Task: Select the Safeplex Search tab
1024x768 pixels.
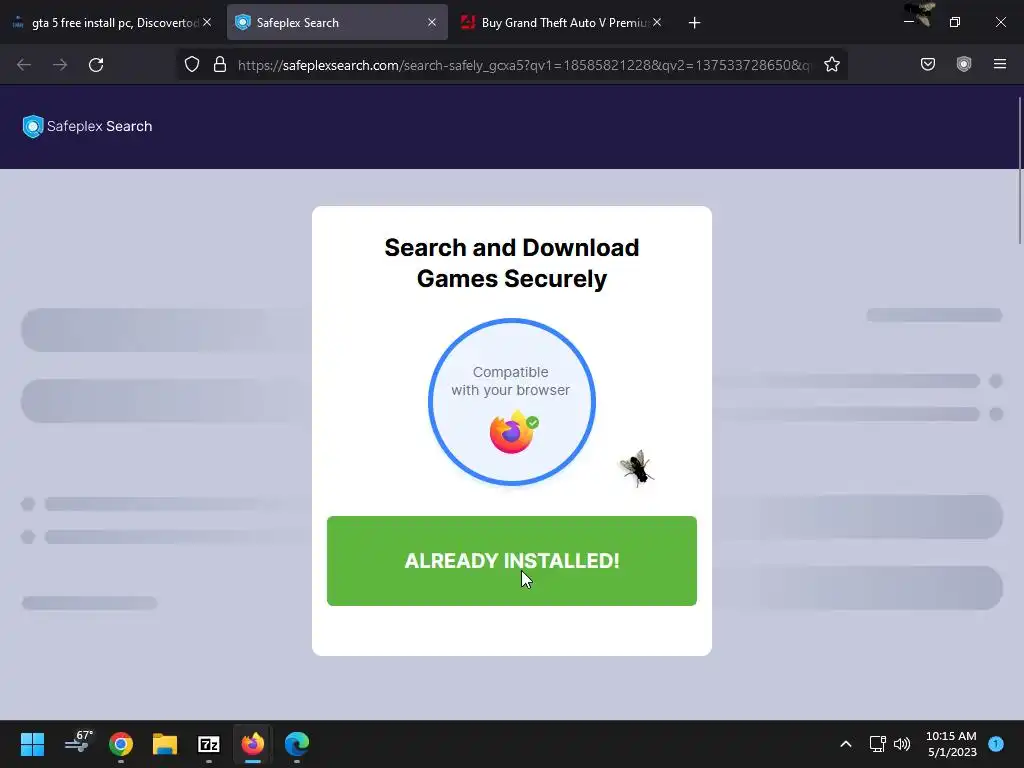Action: [x=336, y=23]
